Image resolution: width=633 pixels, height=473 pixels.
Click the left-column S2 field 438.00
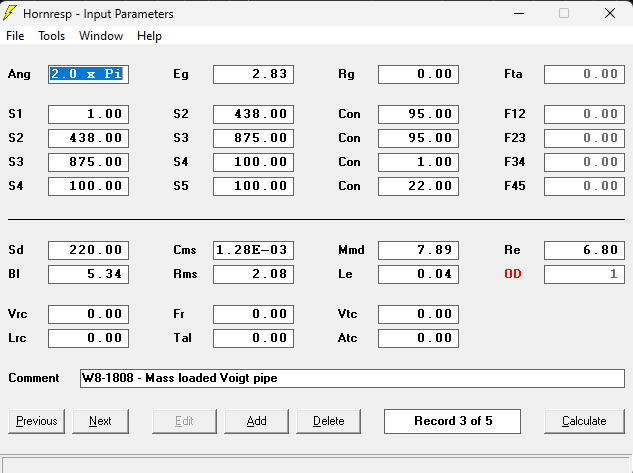coord(88,138)
